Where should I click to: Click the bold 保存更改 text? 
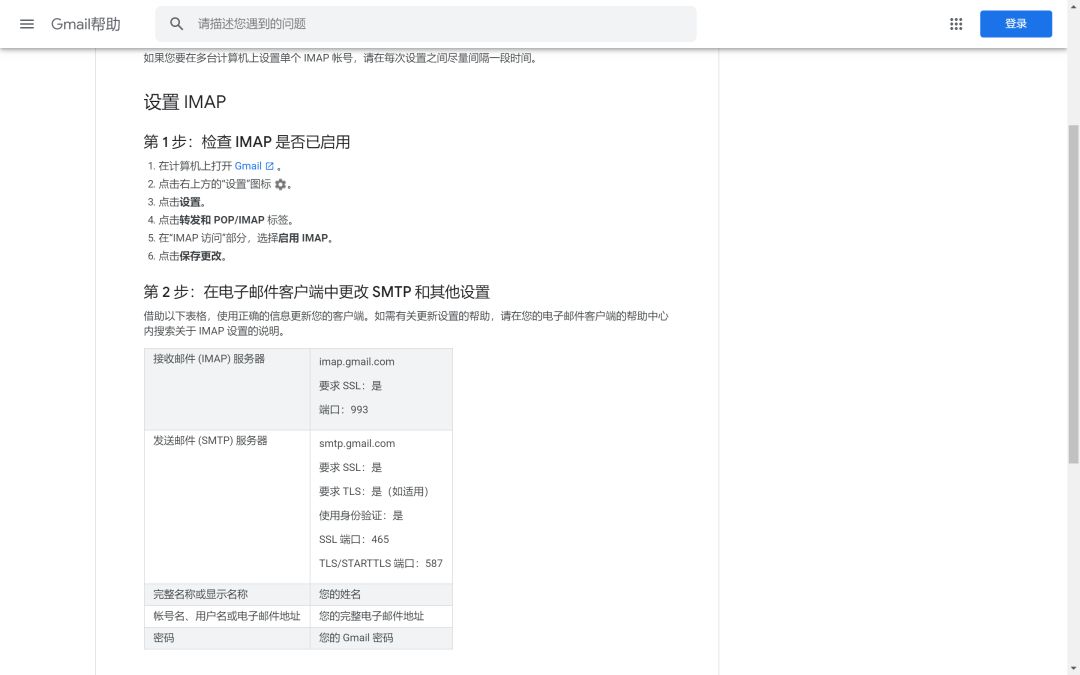(x=202, y=256)
